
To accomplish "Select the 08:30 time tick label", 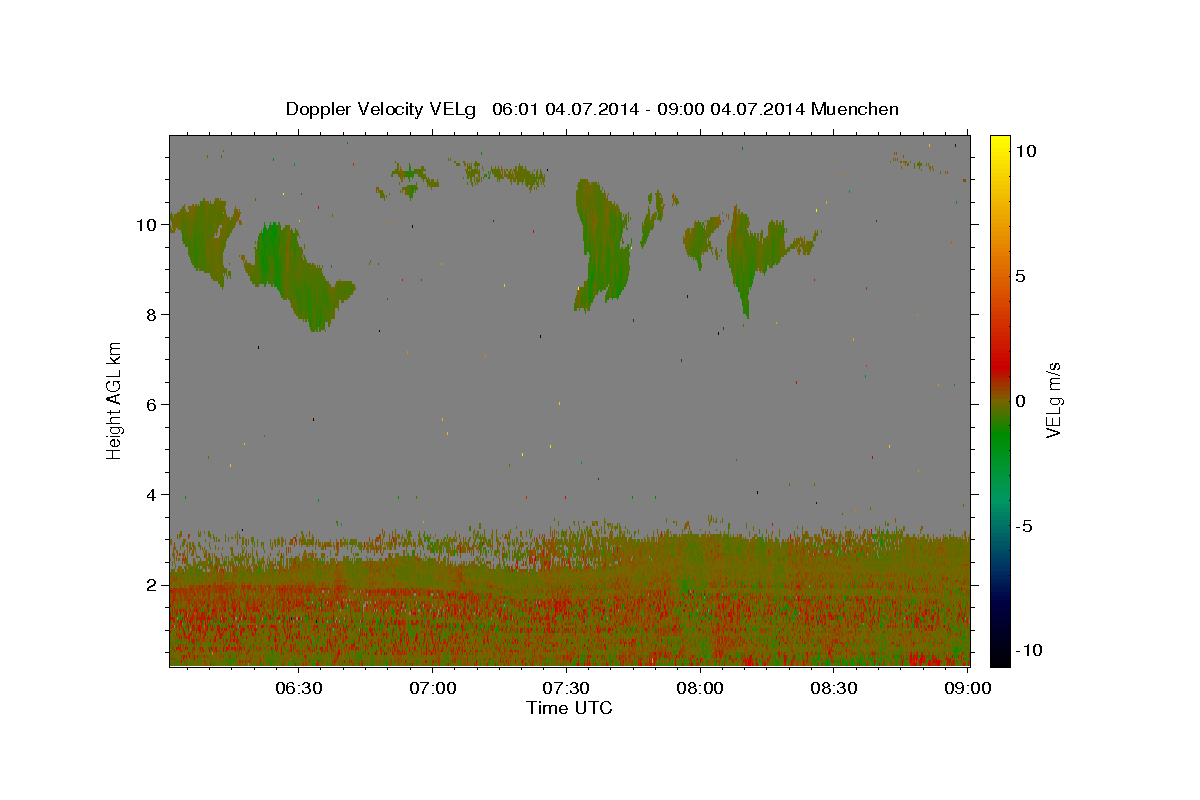I will click(834, 688).
